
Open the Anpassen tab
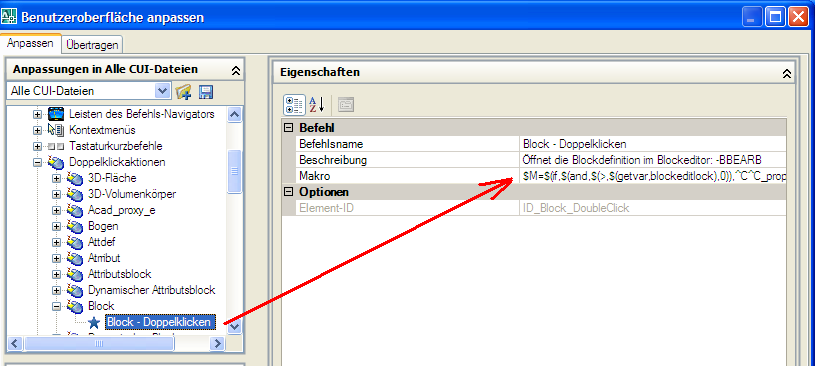click(30, 43)
